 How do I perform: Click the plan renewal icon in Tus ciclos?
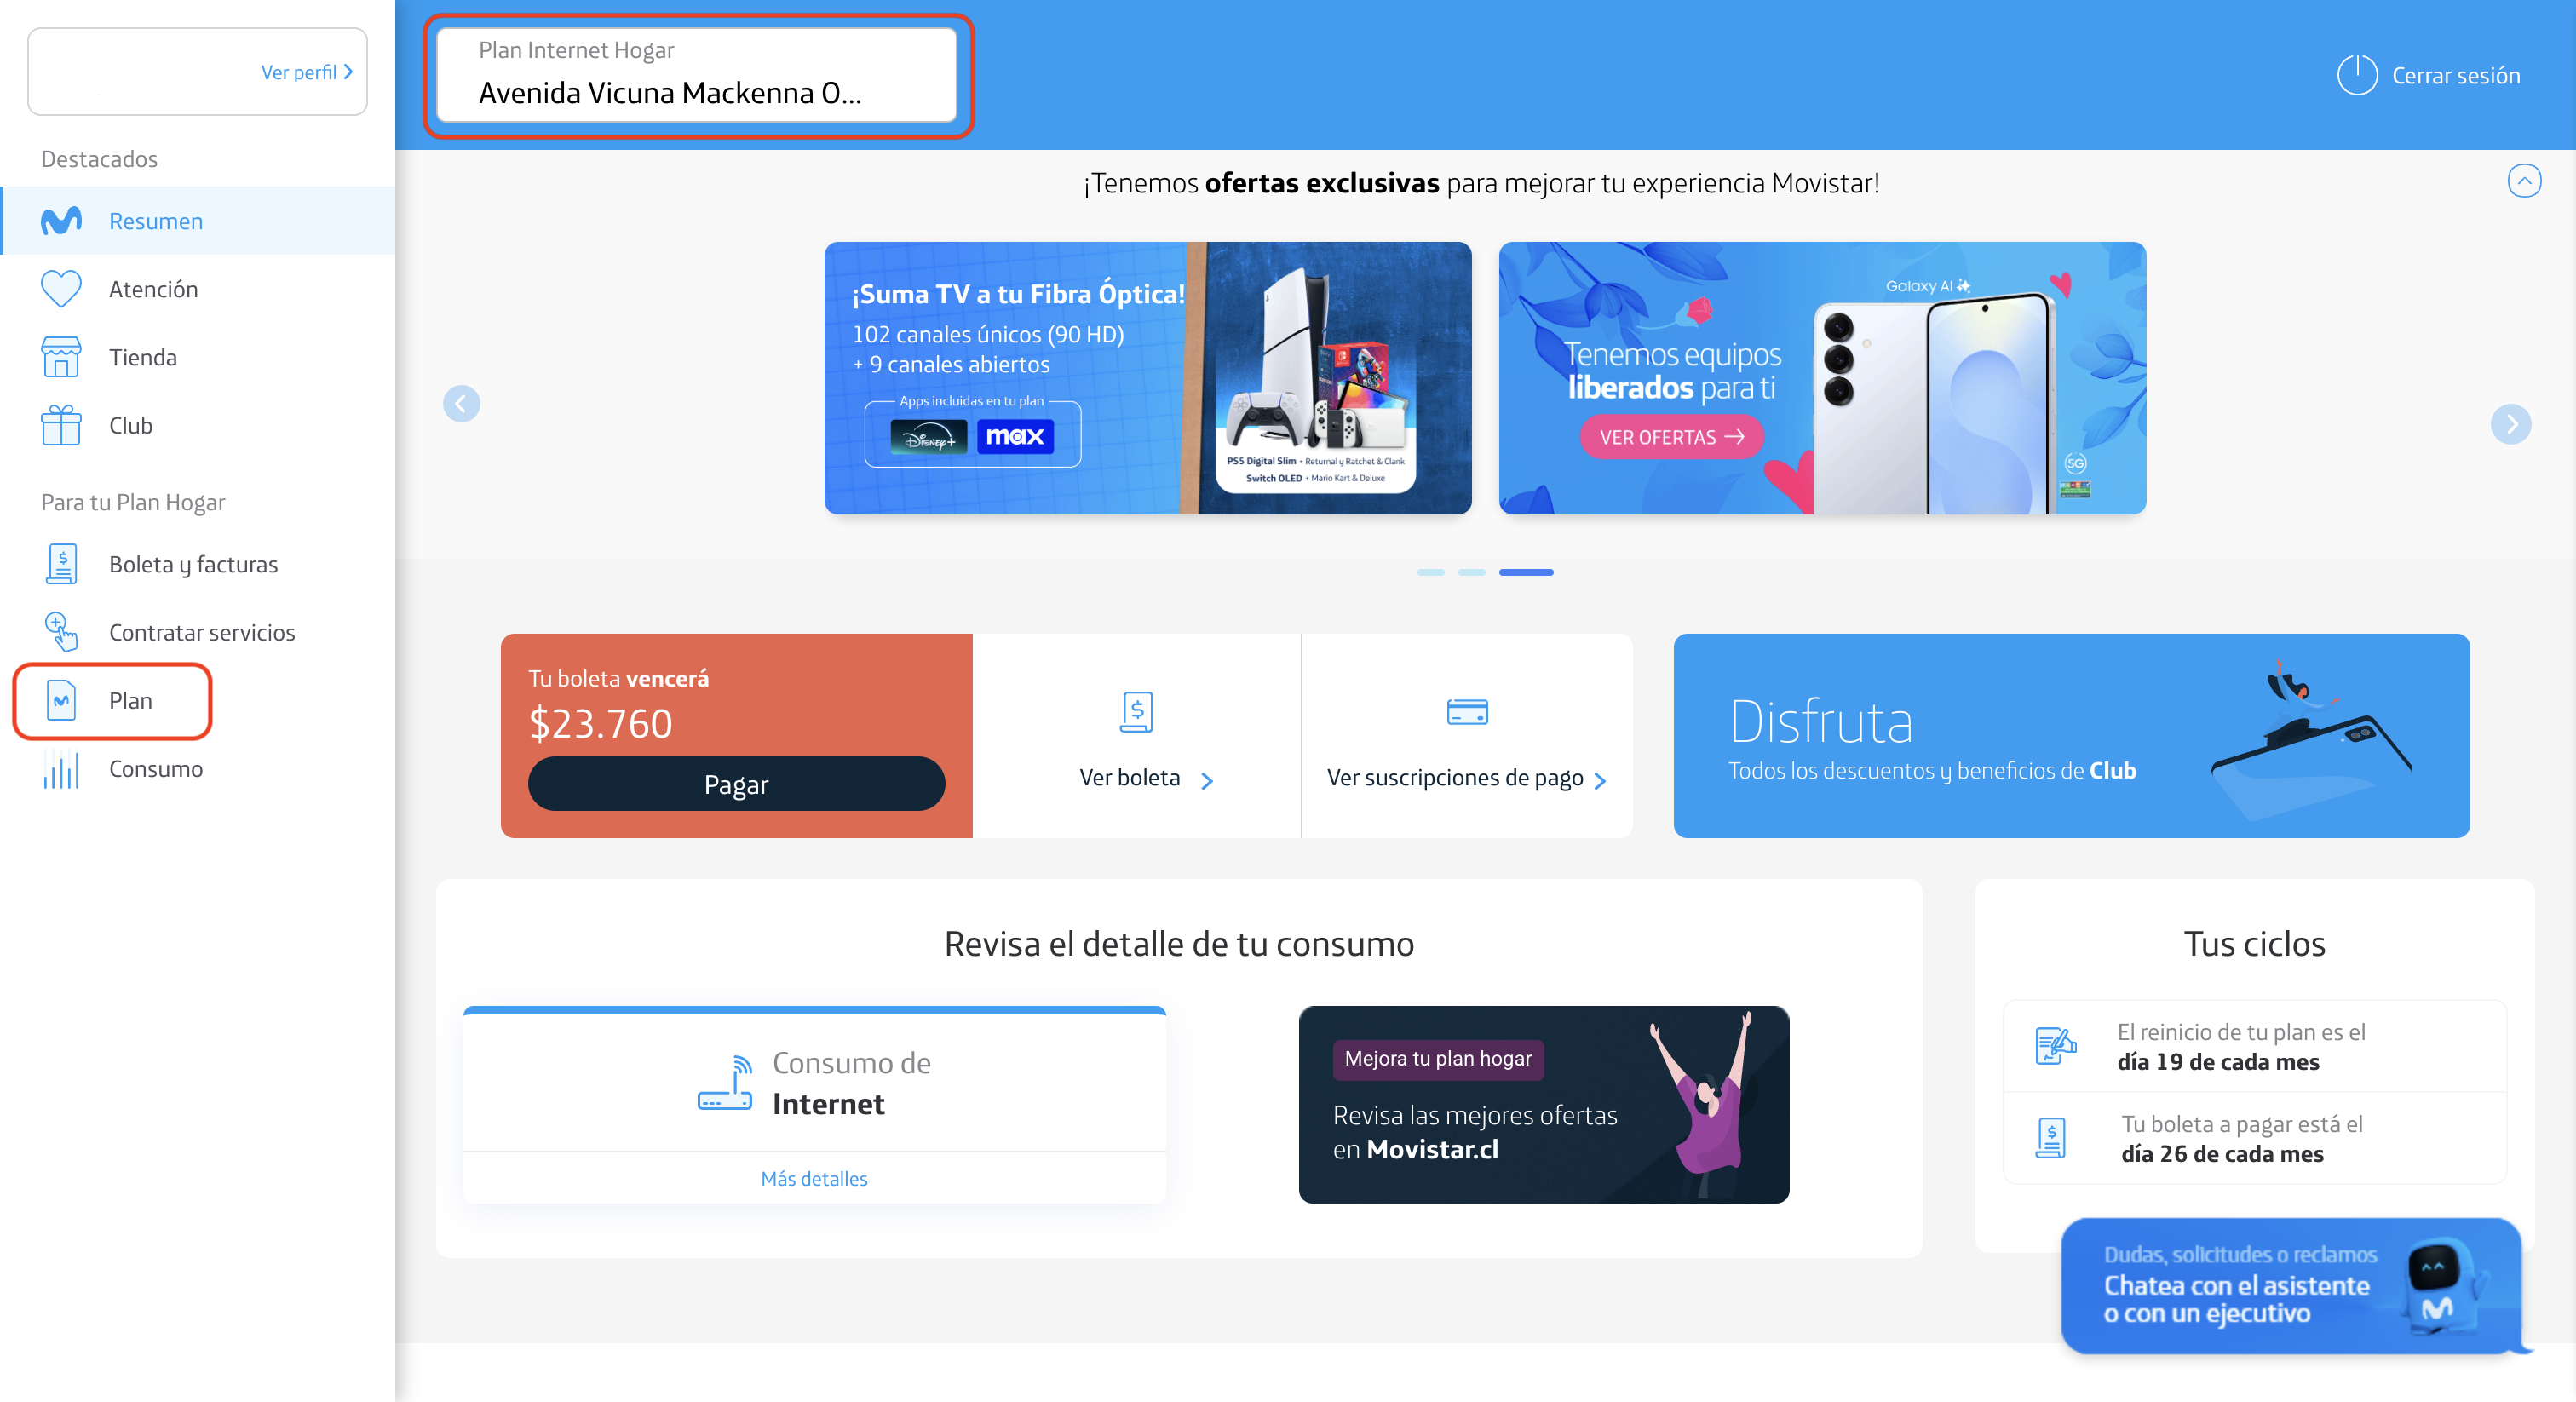click(x=2056, y=1046)
